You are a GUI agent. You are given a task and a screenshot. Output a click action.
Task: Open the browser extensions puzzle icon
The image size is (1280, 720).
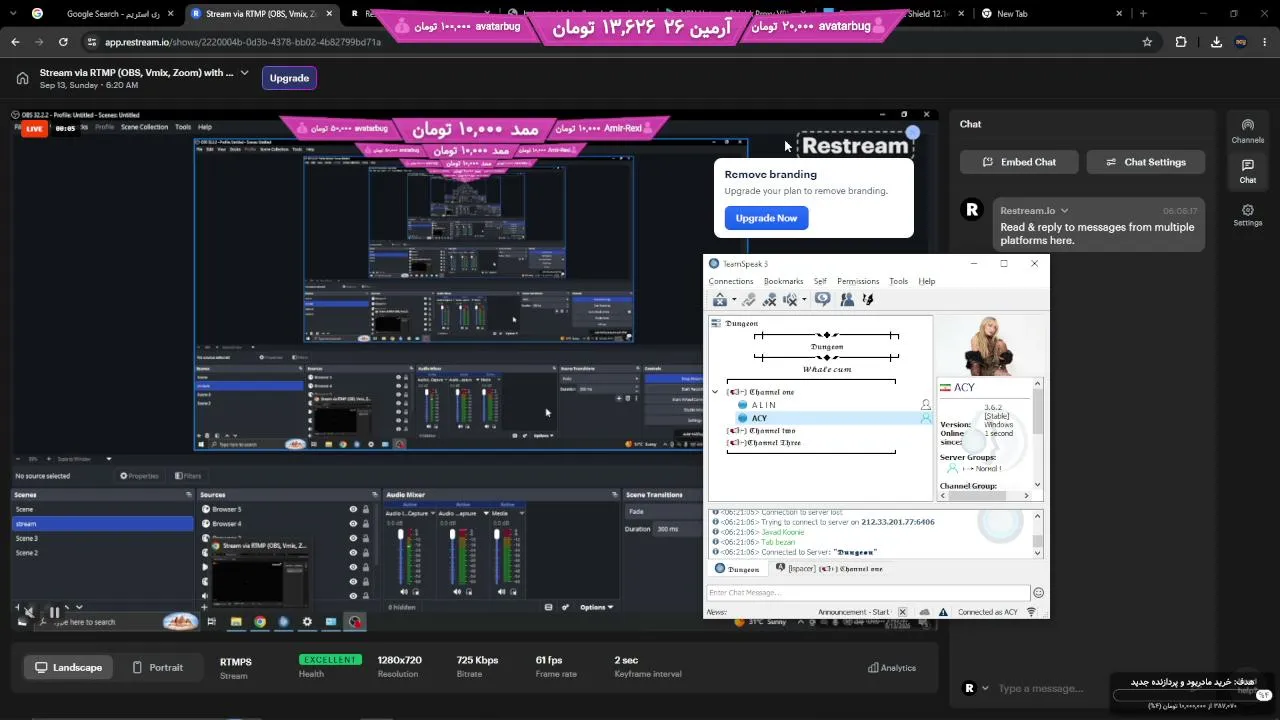click(1181, 42)
